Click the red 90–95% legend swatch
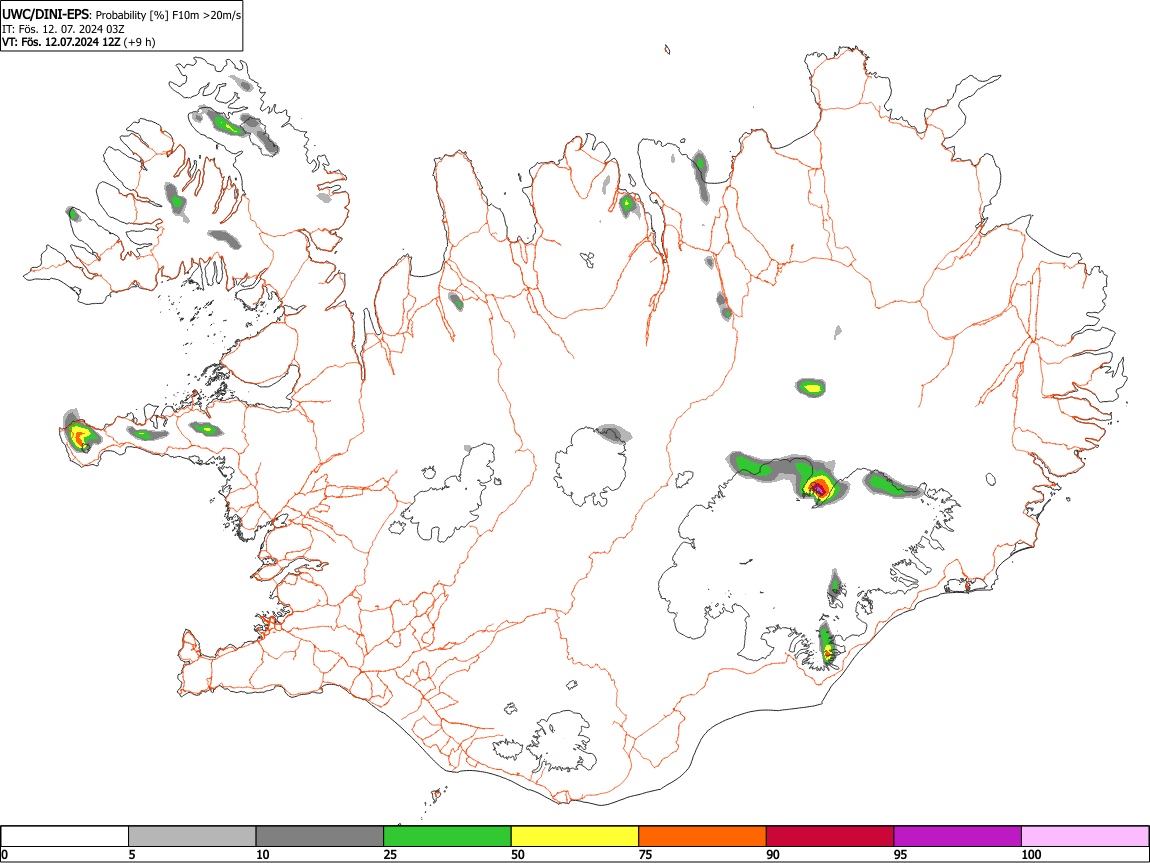 [x=830, y=836]
